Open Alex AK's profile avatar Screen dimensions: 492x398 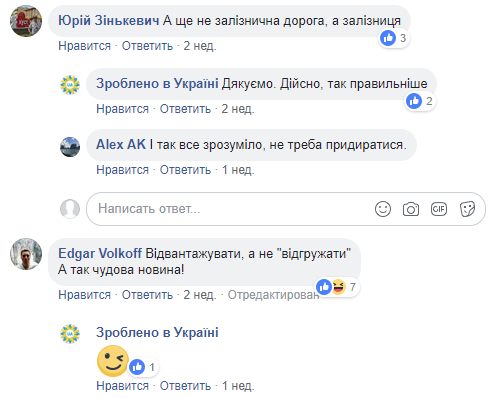tap(70, 147)
